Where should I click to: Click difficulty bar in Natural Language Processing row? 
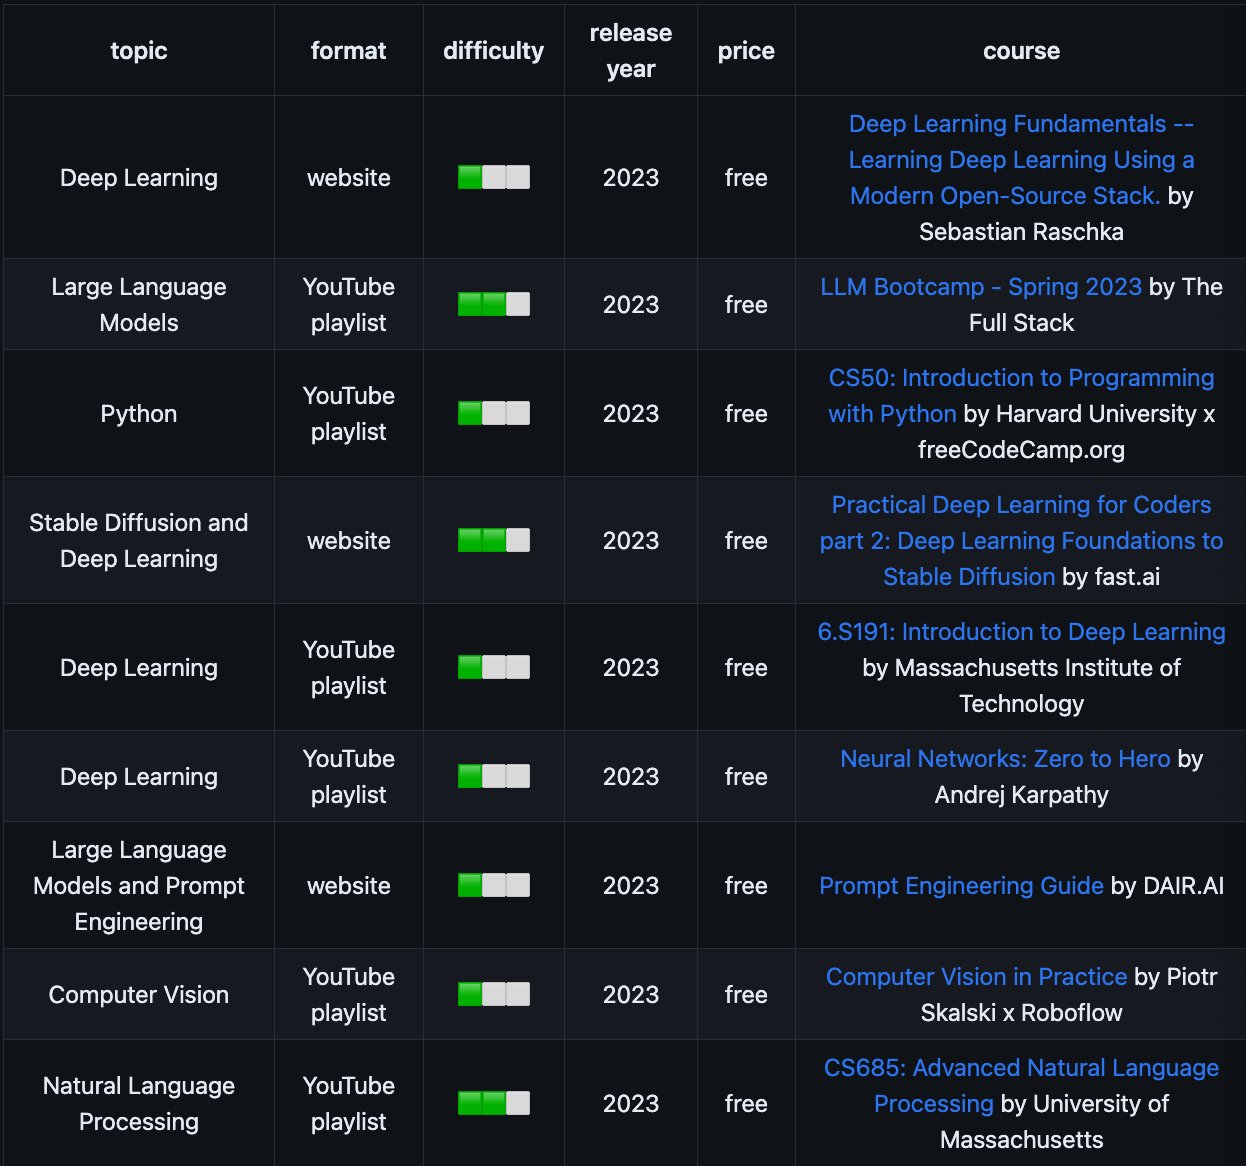494,1104
